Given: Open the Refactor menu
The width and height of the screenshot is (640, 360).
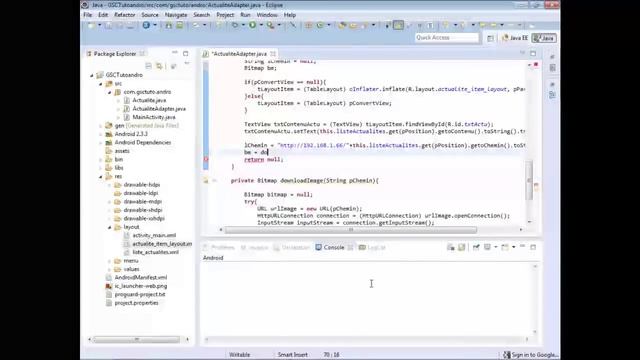Looking at the screenshot, I should coord(124,15).
